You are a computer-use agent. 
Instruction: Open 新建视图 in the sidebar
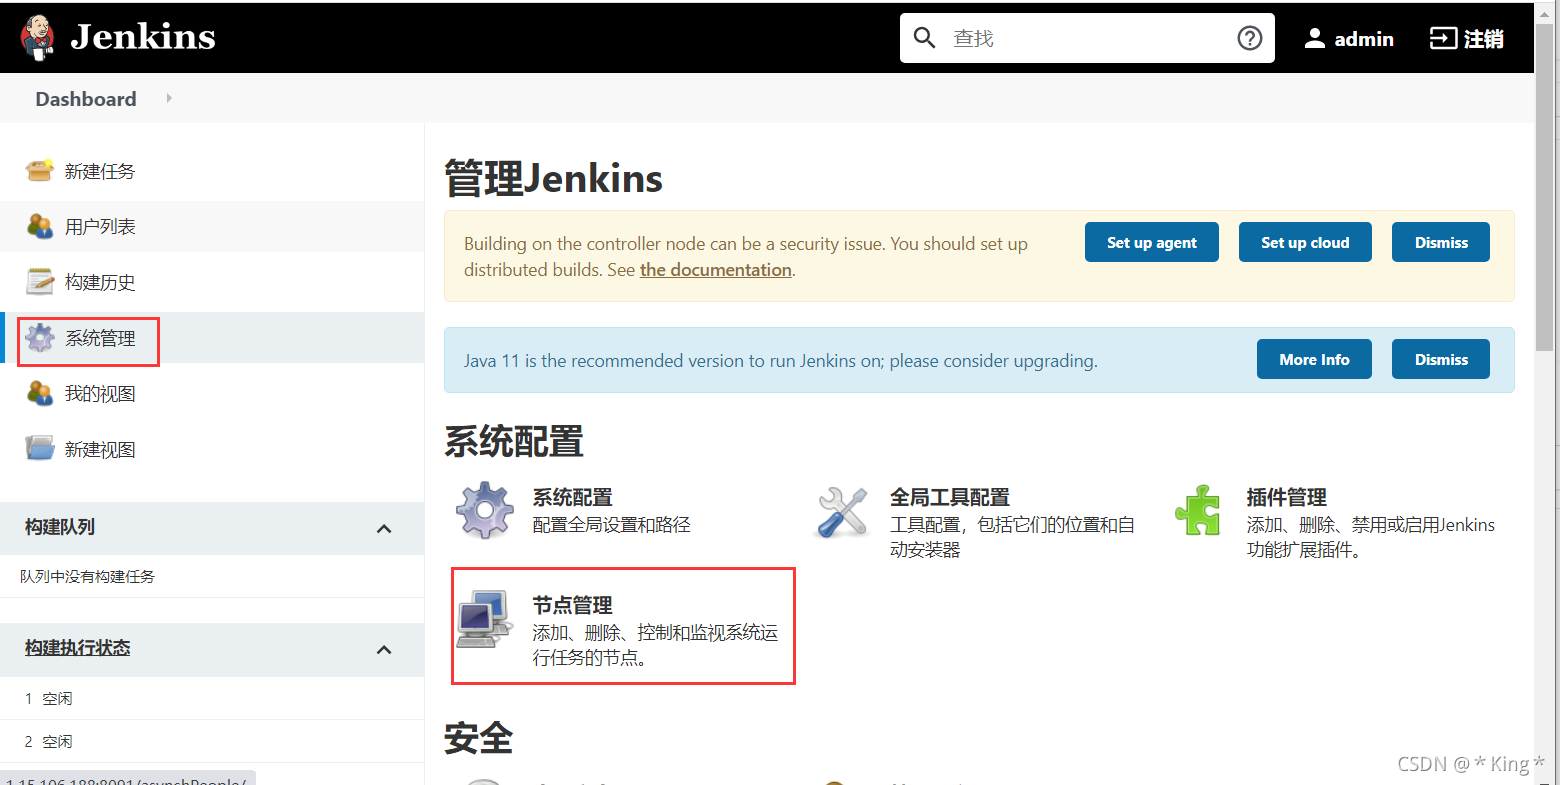pyautogui.click(x=100, y=450)
